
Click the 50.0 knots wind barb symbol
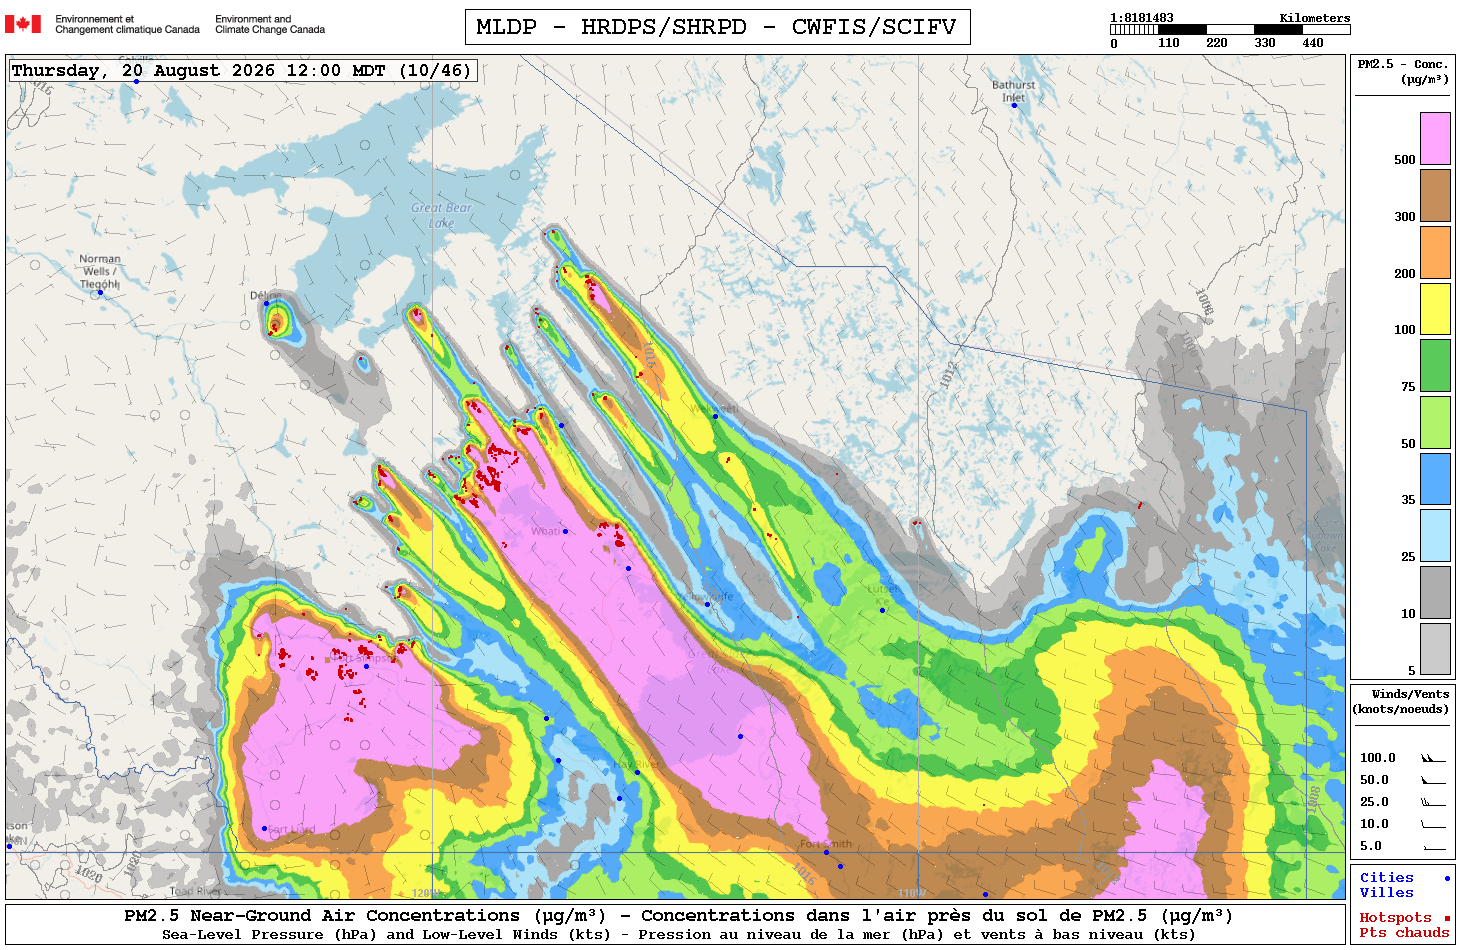[x=1433, y=780]
